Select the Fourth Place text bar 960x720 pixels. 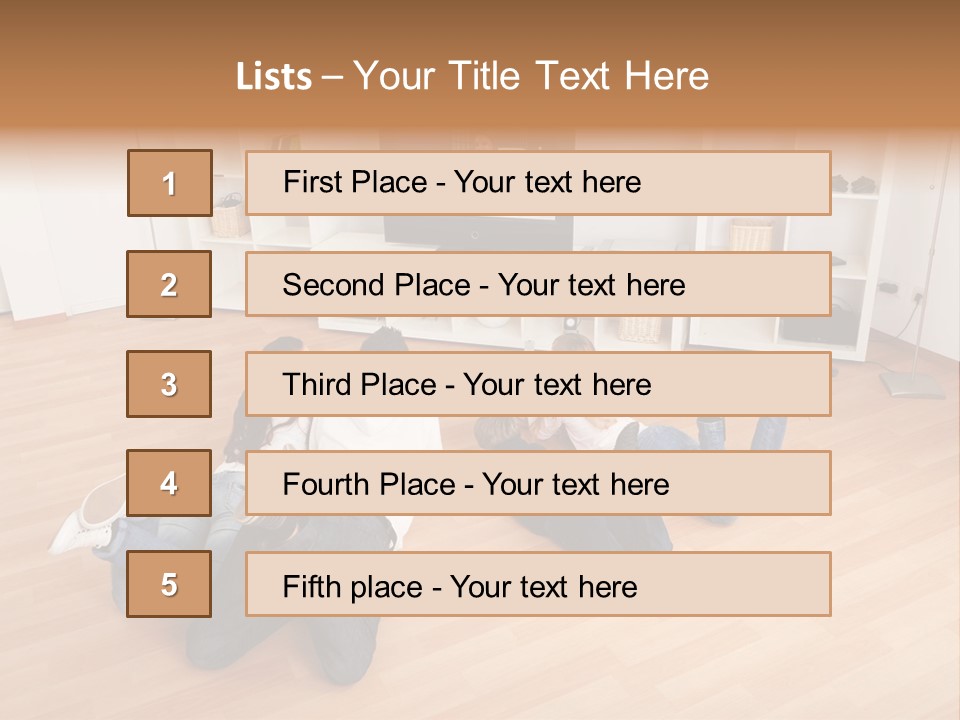coord(538,484)
